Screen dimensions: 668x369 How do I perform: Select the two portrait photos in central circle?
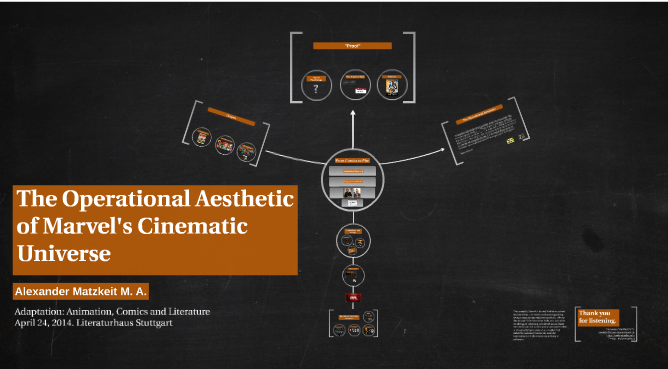(x=352, y=193)
